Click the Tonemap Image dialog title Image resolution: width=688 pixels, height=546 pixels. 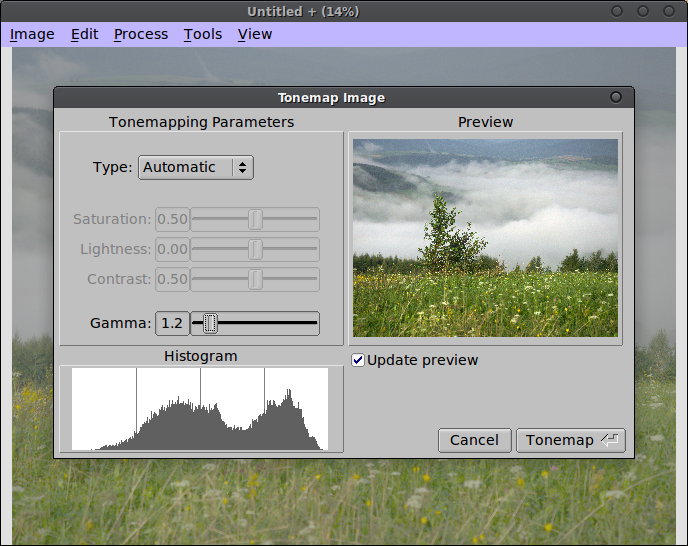[331, 97]
